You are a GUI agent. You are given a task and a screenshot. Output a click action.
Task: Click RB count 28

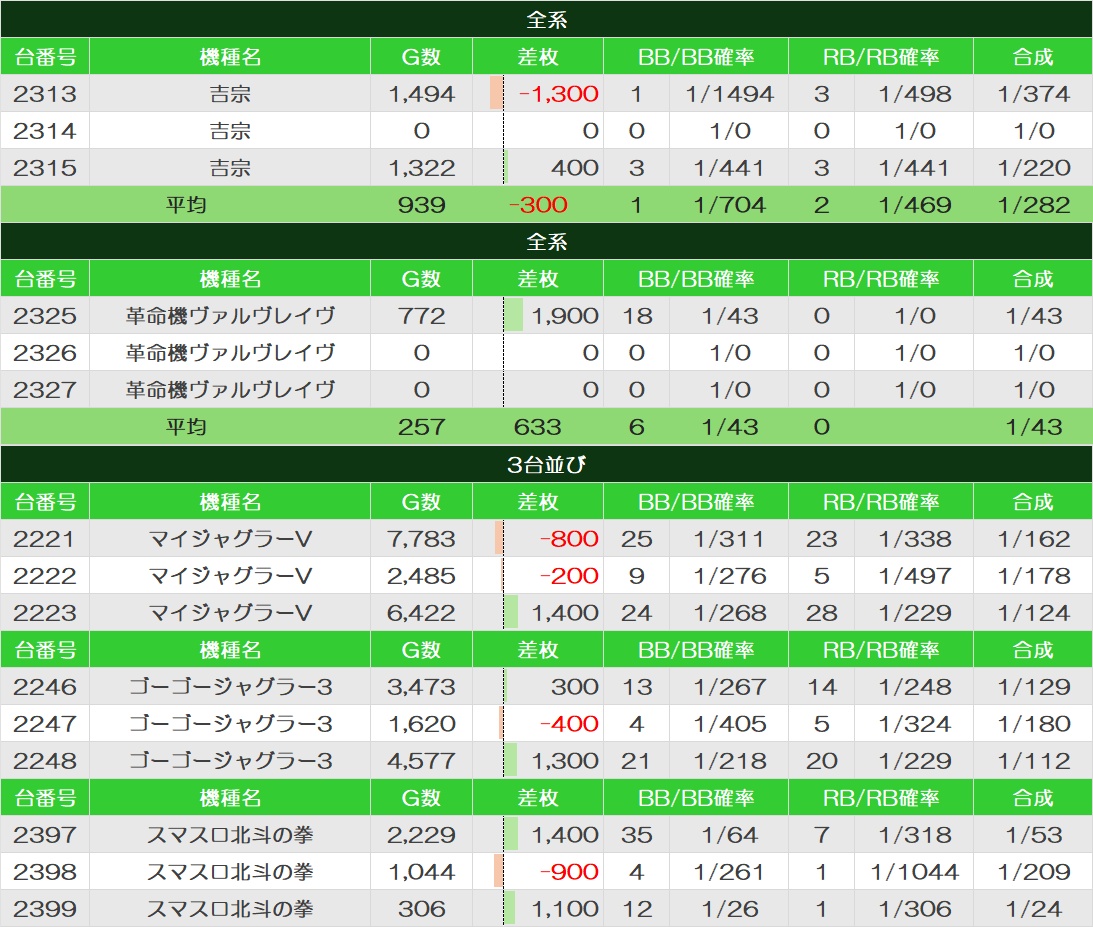(822, 612)
